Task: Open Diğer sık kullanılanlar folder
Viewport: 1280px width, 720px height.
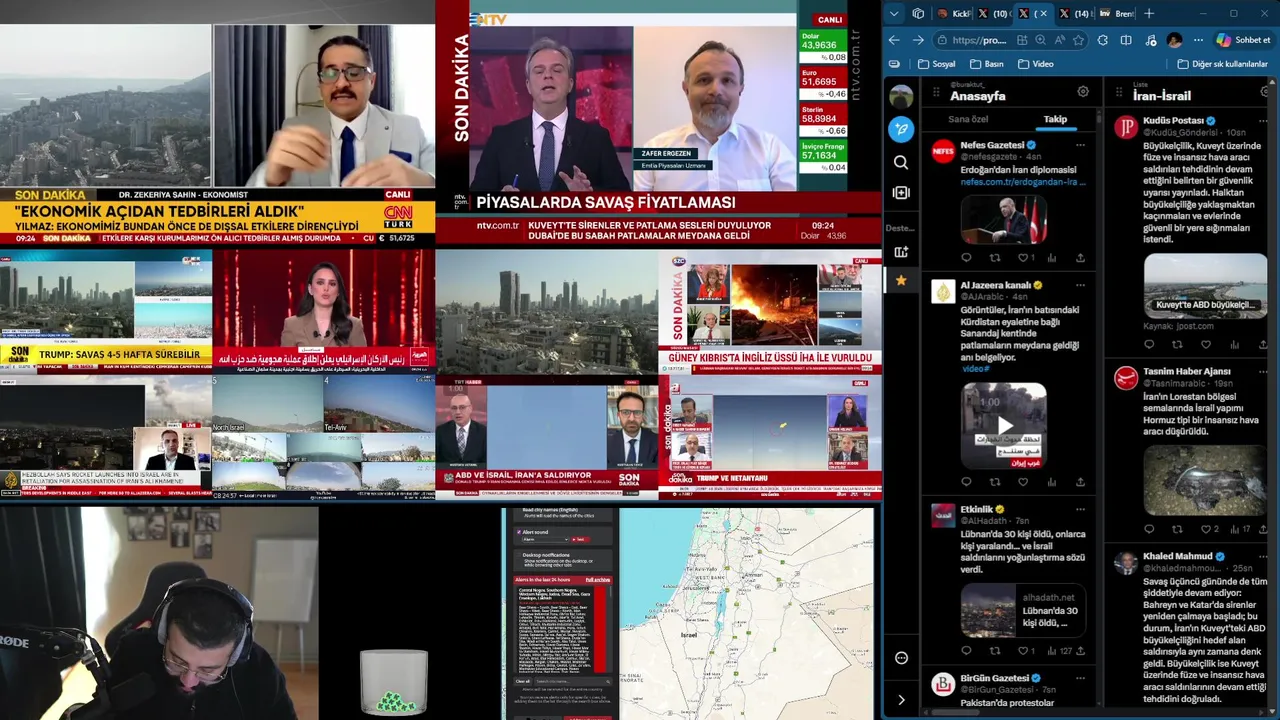Action: tap(1223, 64)
